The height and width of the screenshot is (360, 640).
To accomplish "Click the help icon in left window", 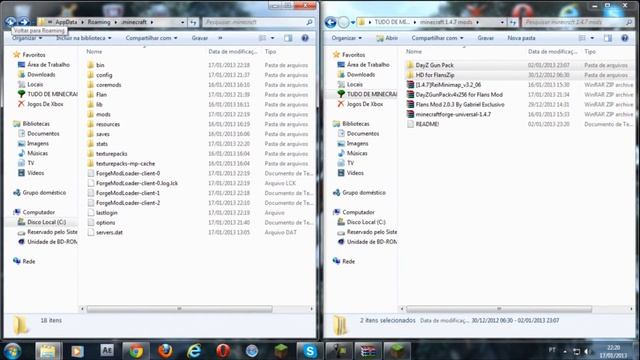I will click(305, 38).
